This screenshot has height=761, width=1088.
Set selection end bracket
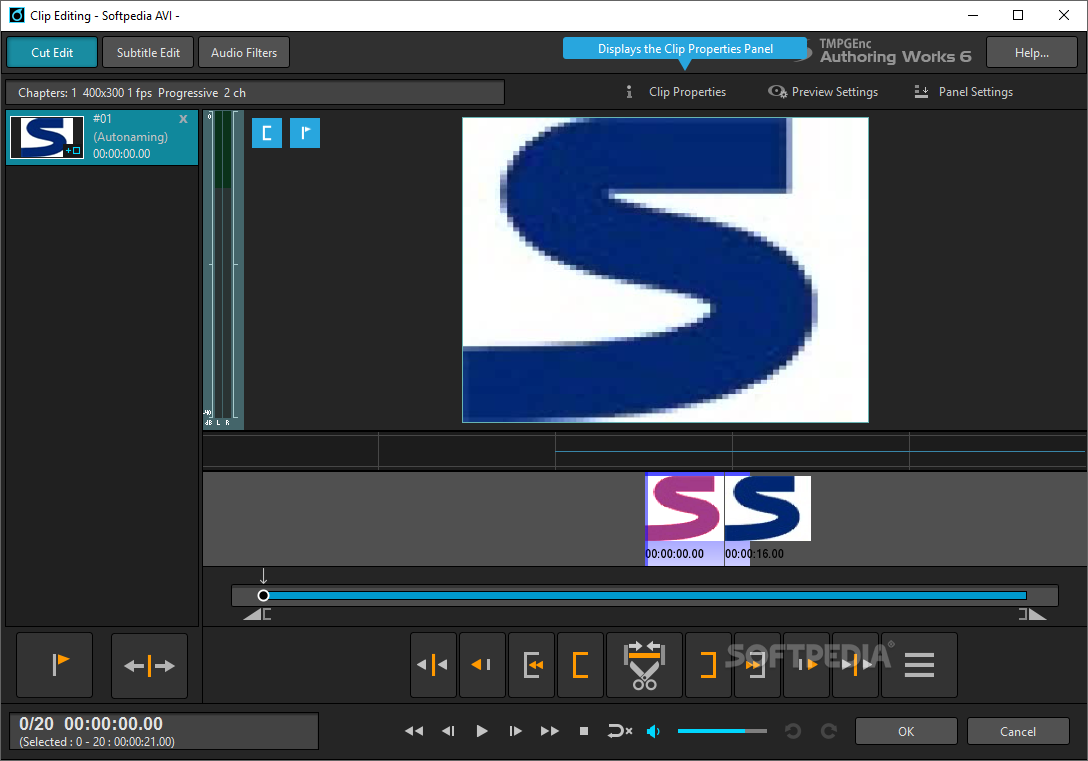pyautogui.click(x=708, y=665)
